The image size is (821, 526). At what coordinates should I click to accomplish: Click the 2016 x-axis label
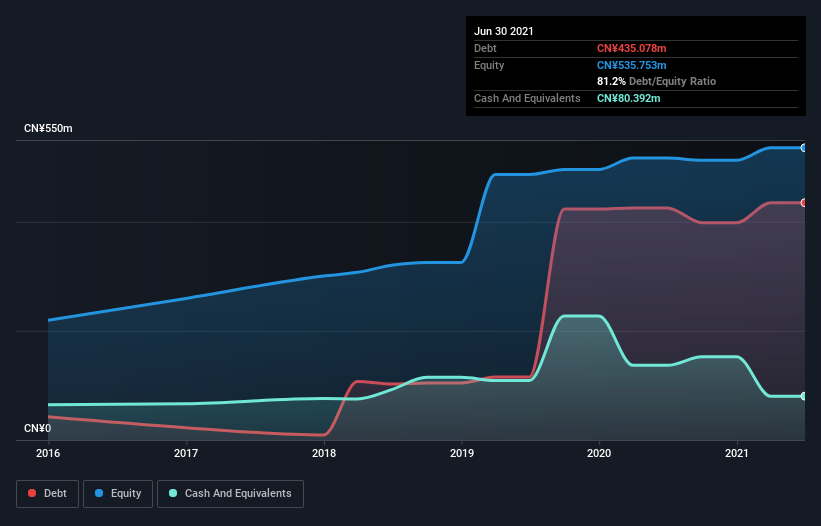coord(48,453)
